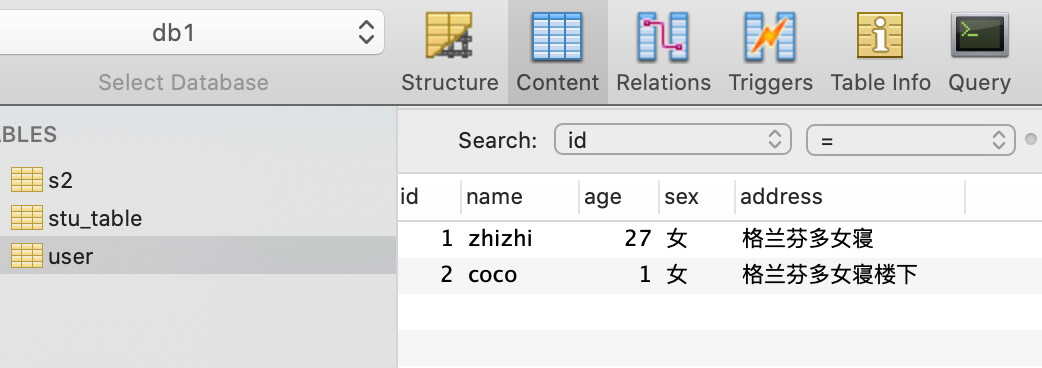The height and width of the screenshot is (368, 1042).
Task: Sort by the name column header
Action: (x=520, y=197)
